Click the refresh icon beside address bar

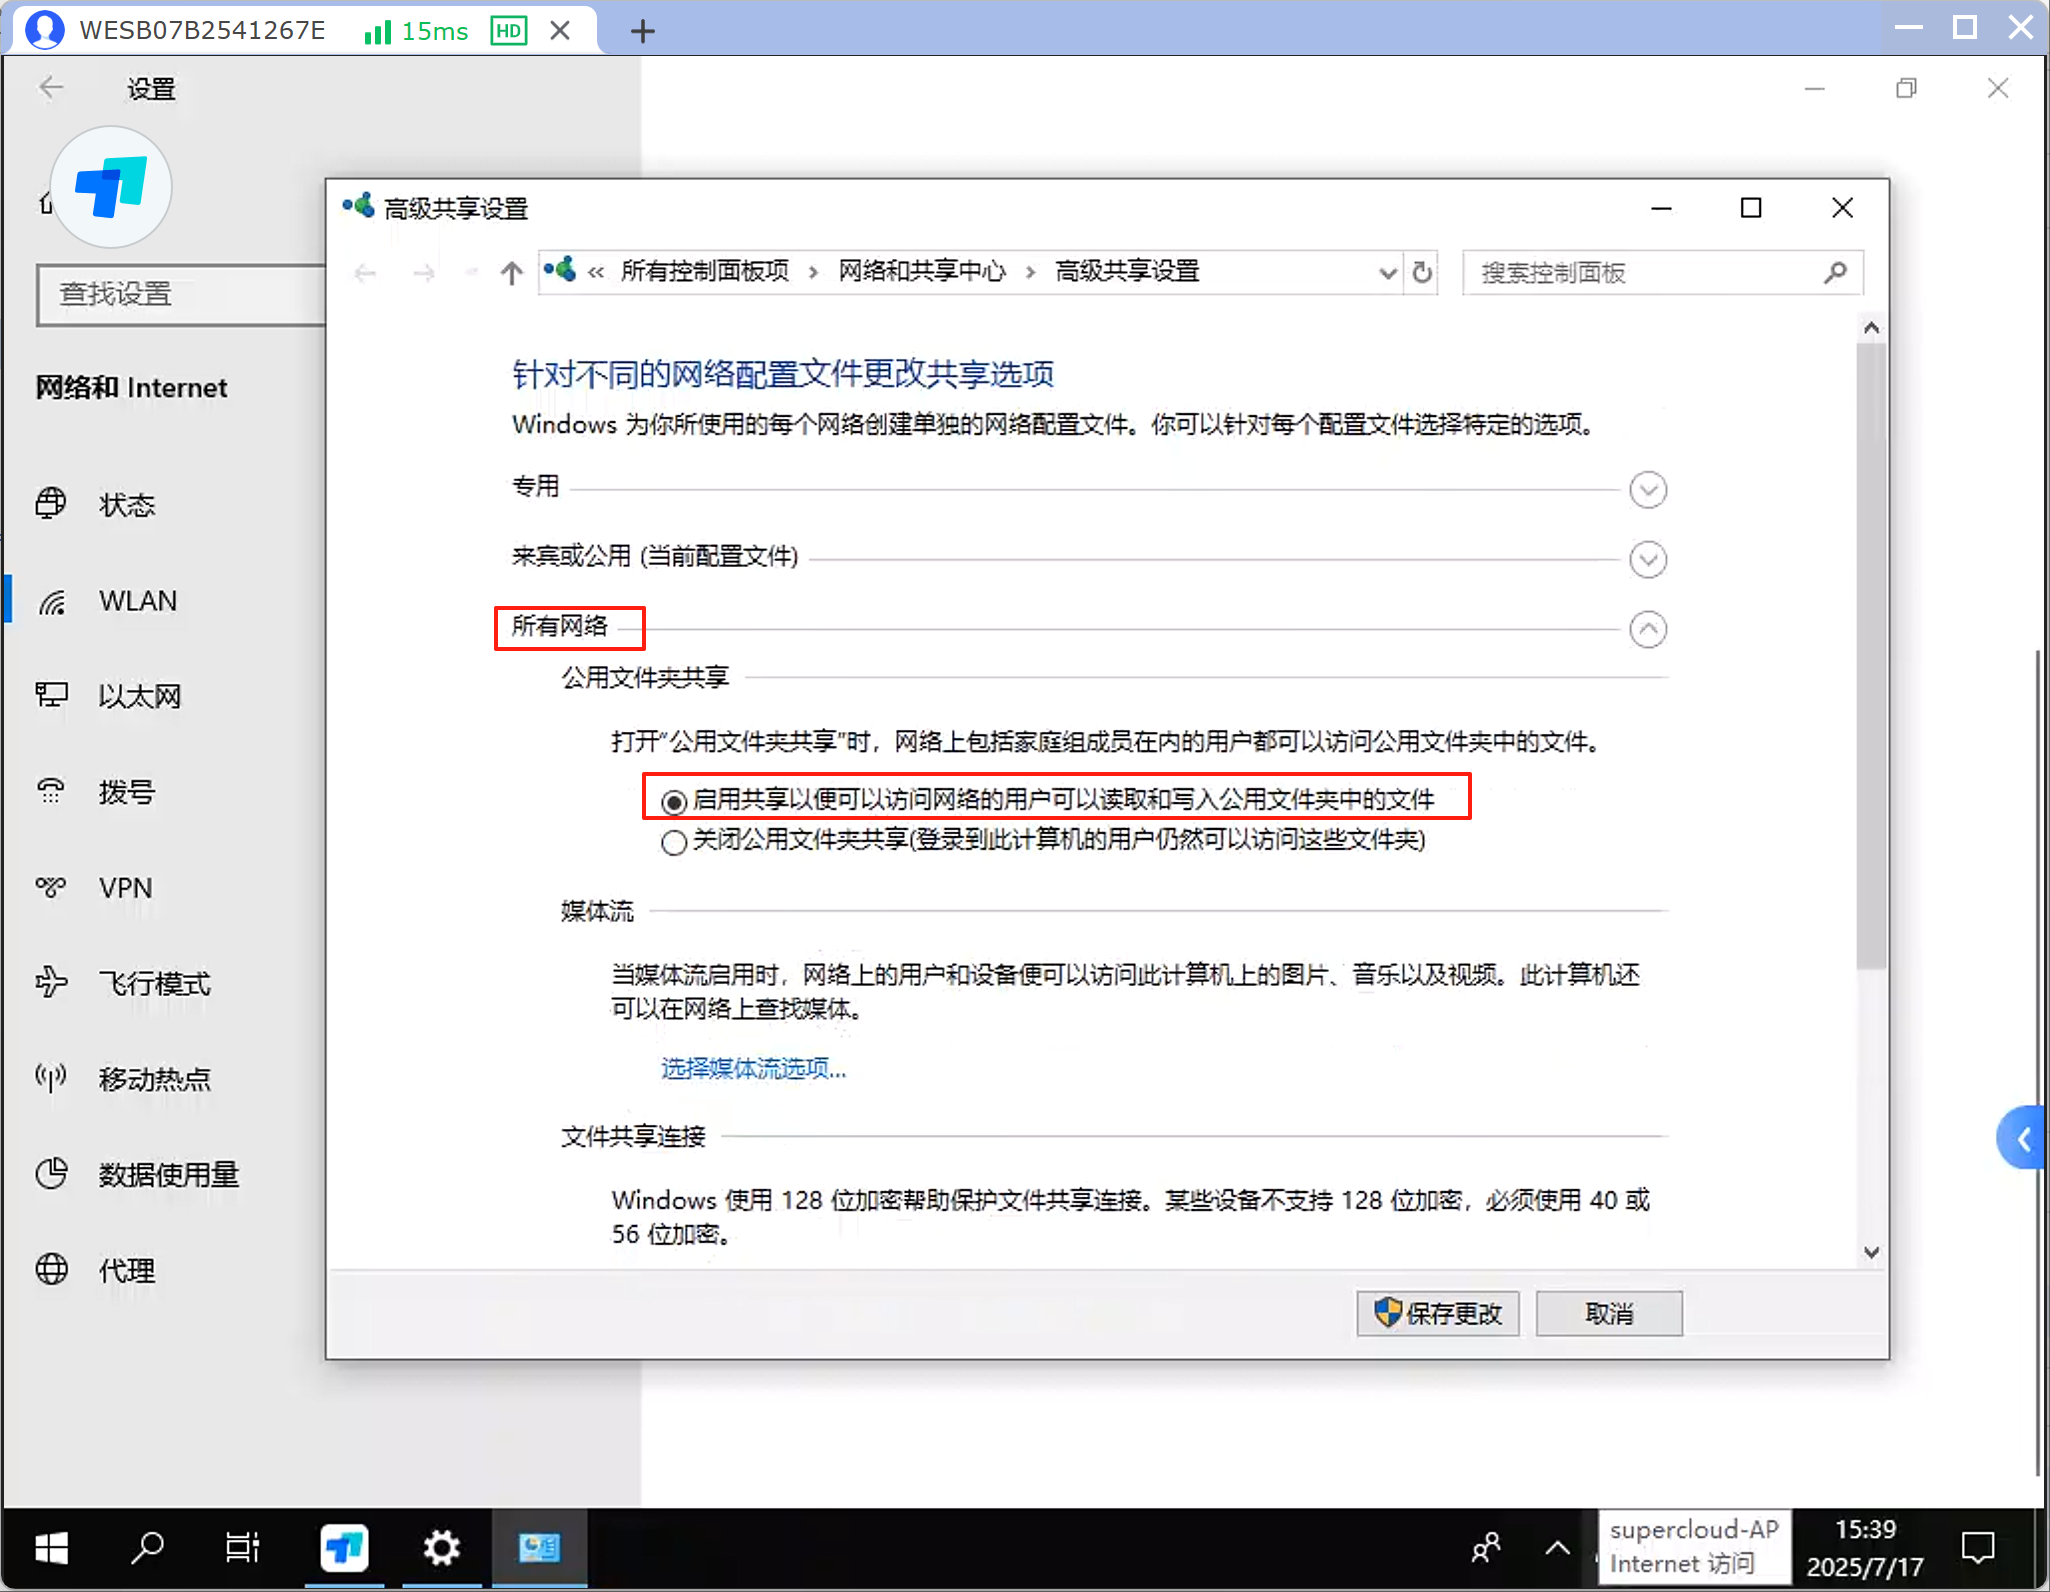pos(1421,272)
